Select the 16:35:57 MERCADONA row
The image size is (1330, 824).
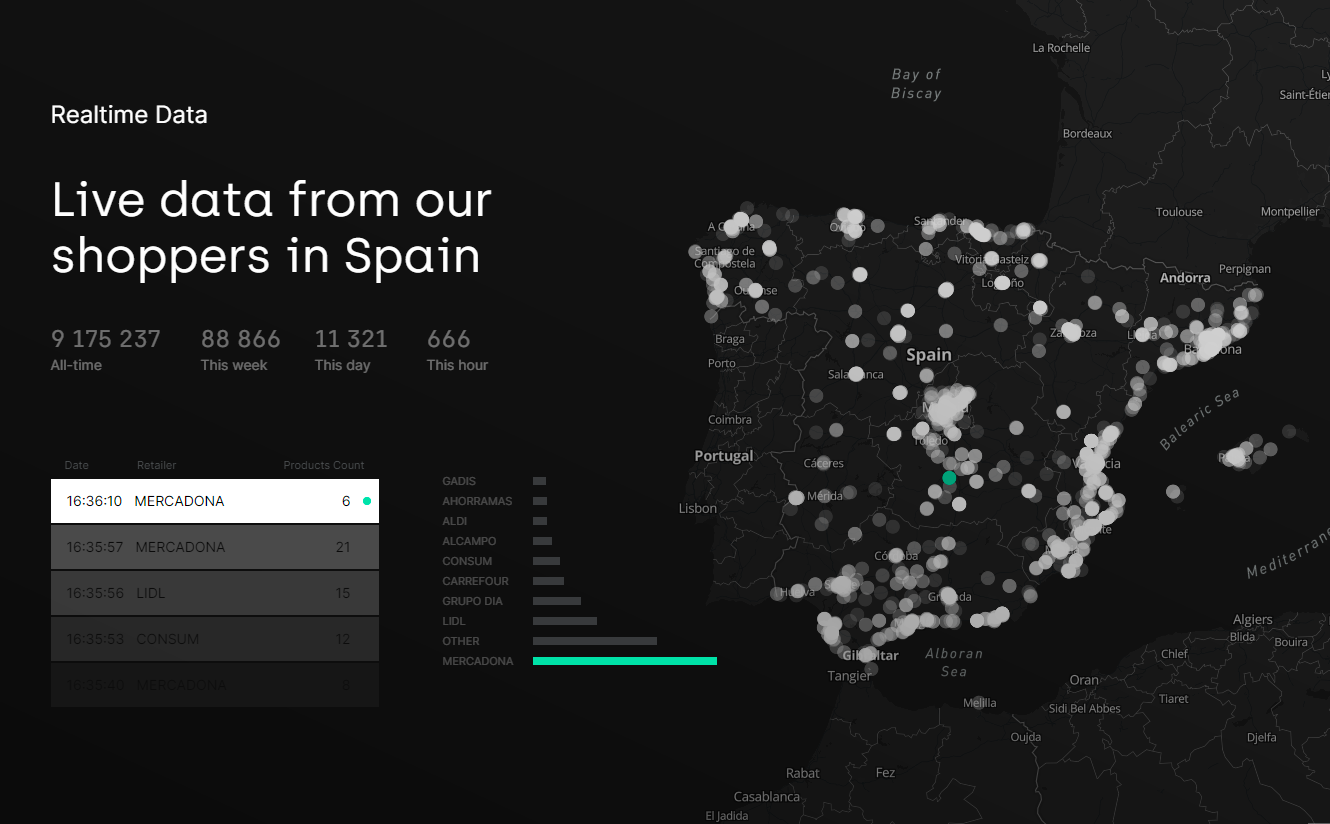pyautogui.click(x=214, y=547)
